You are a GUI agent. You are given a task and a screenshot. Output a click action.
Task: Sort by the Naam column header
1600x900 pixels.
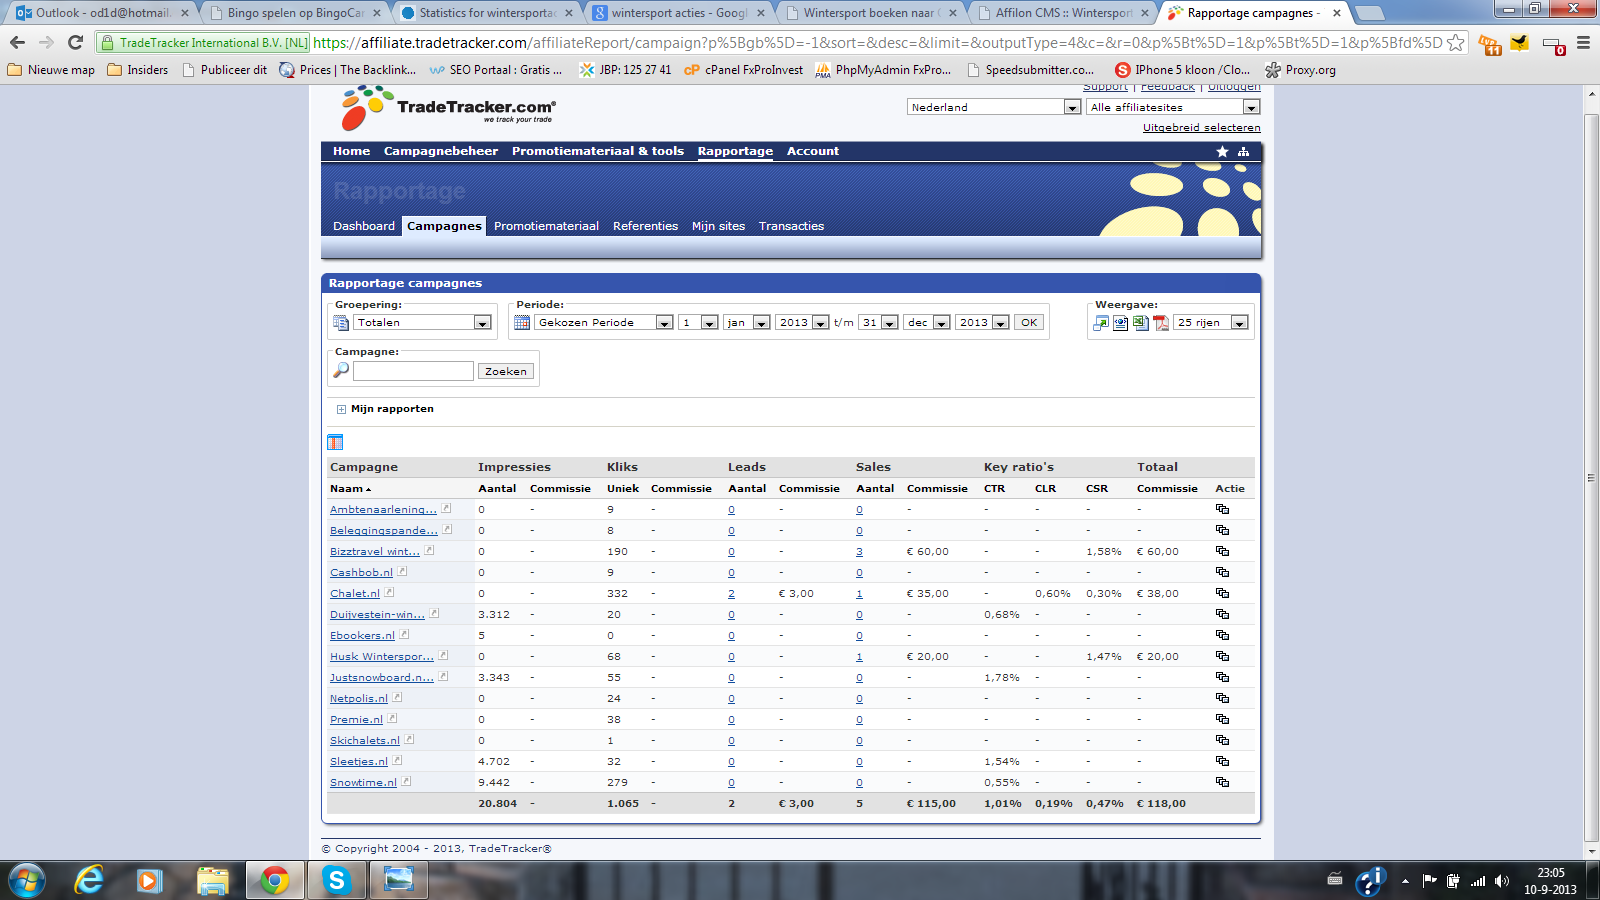pyautogui.click(x=350, y=489)
